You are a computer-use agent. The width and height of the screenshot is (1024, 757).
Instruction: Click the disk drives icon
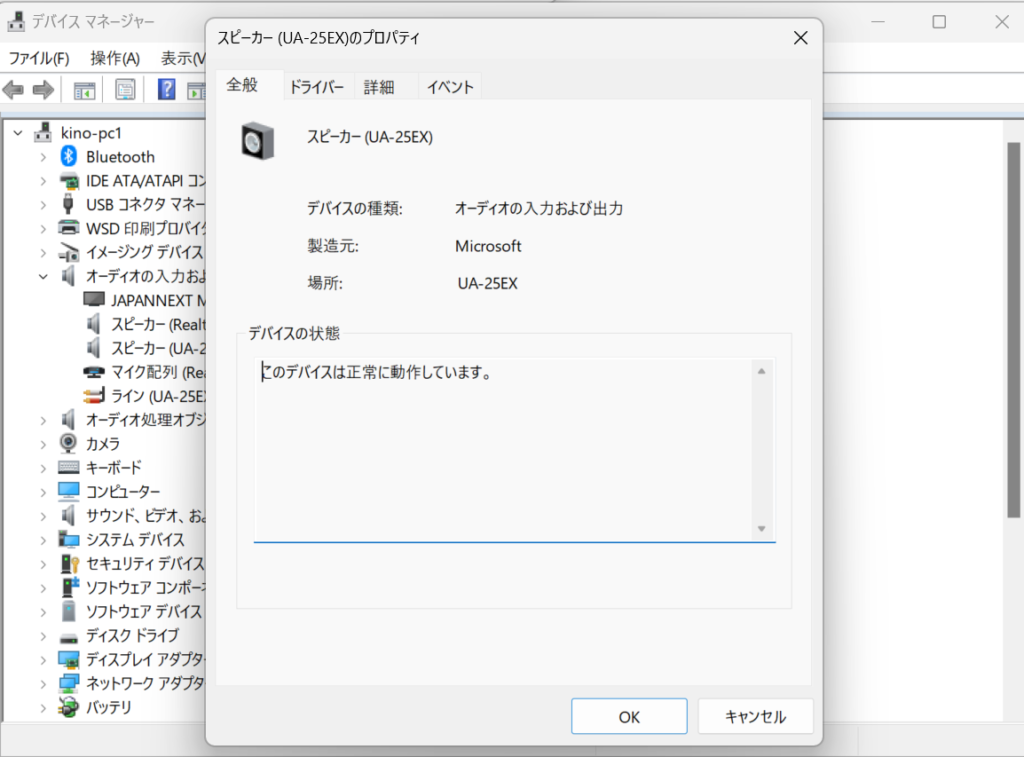pos(69,637)
